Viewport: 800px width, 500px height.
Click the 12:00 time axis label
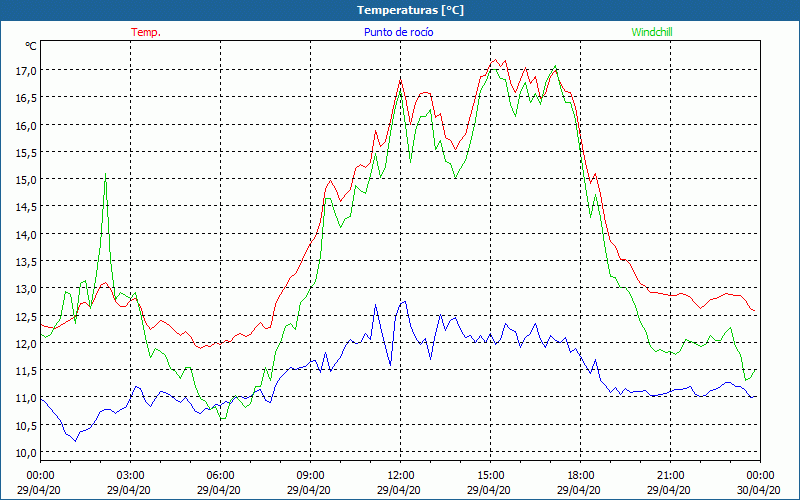tap(401, 476)
